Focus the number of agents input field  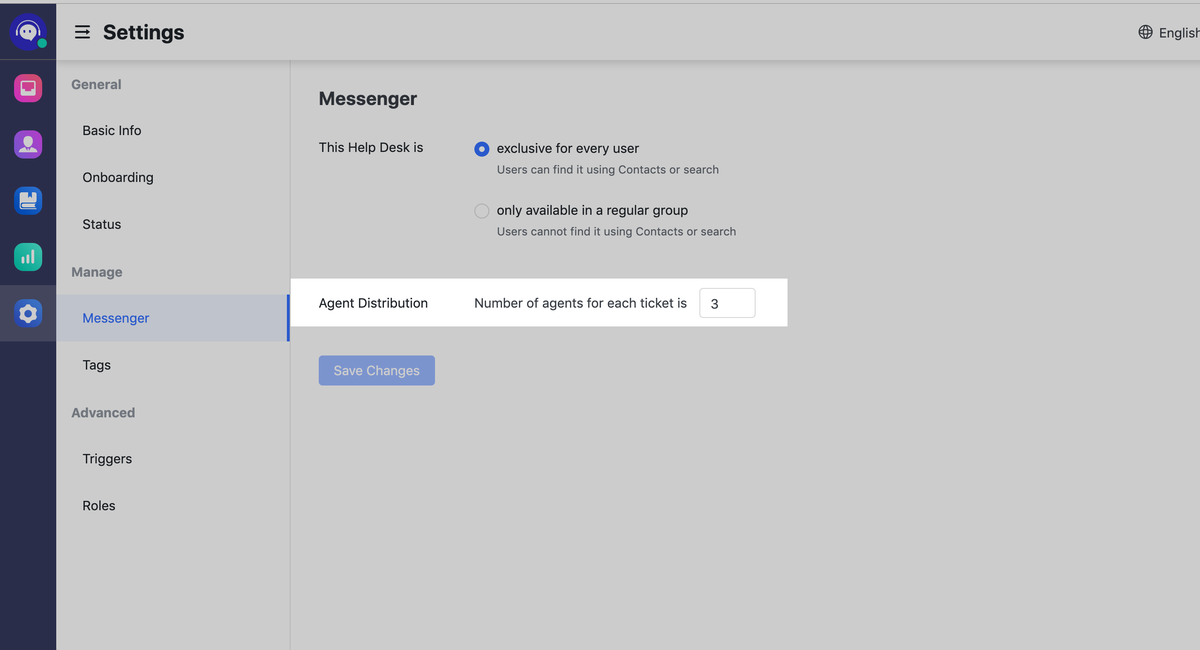click(x=727, y=303)
